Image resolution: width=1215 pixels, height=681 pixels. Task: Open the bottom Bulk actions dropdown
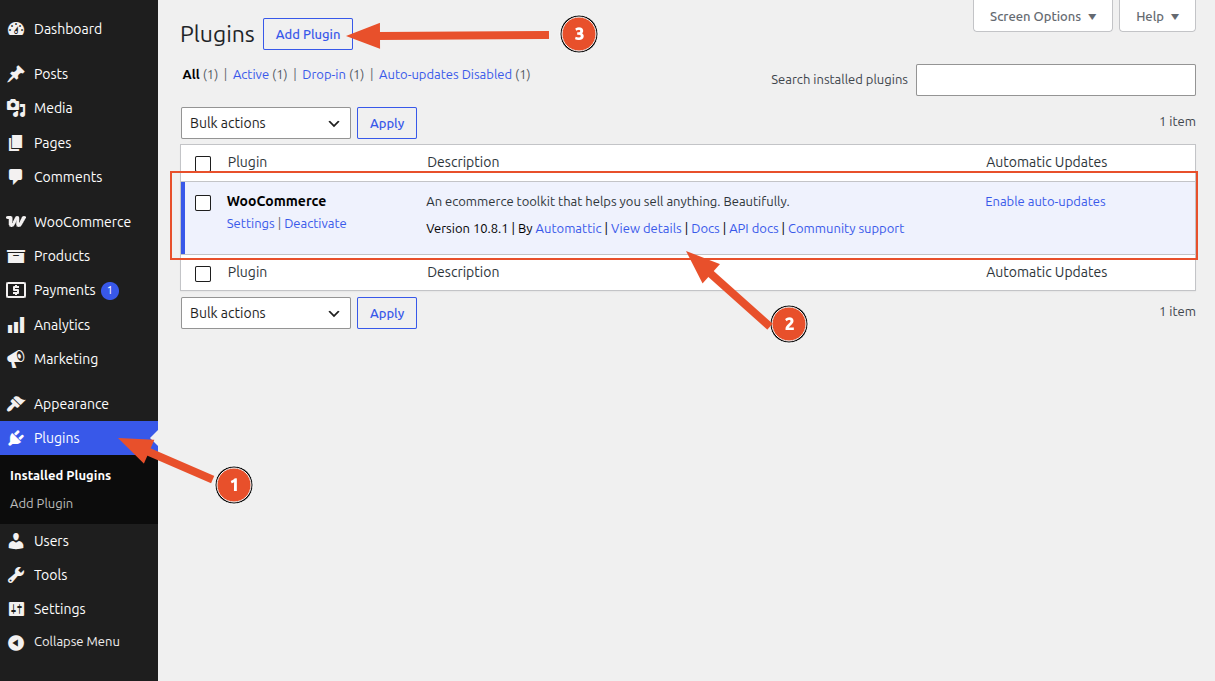coord(266,313)
